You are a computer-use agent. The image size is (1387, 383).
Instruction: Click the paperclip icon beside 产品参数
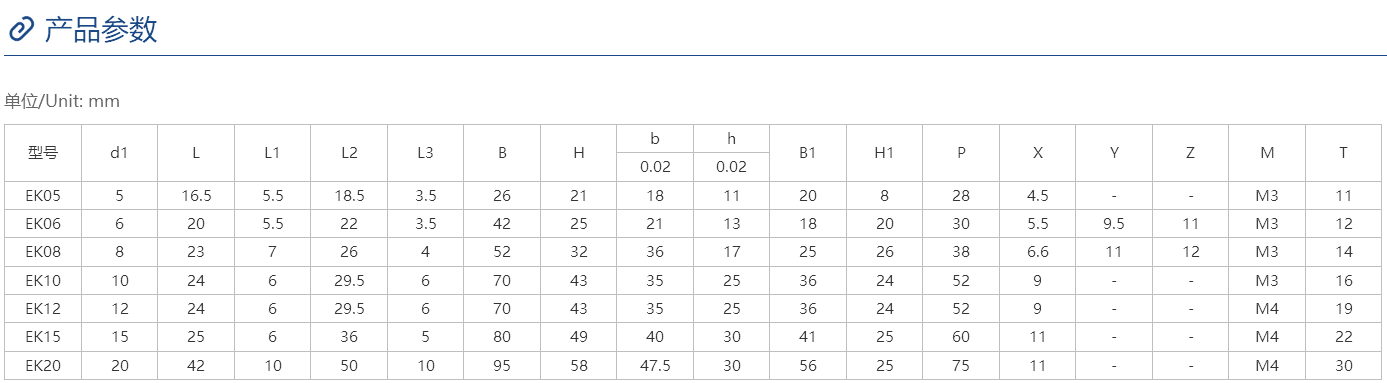click(x=20, y=30)
